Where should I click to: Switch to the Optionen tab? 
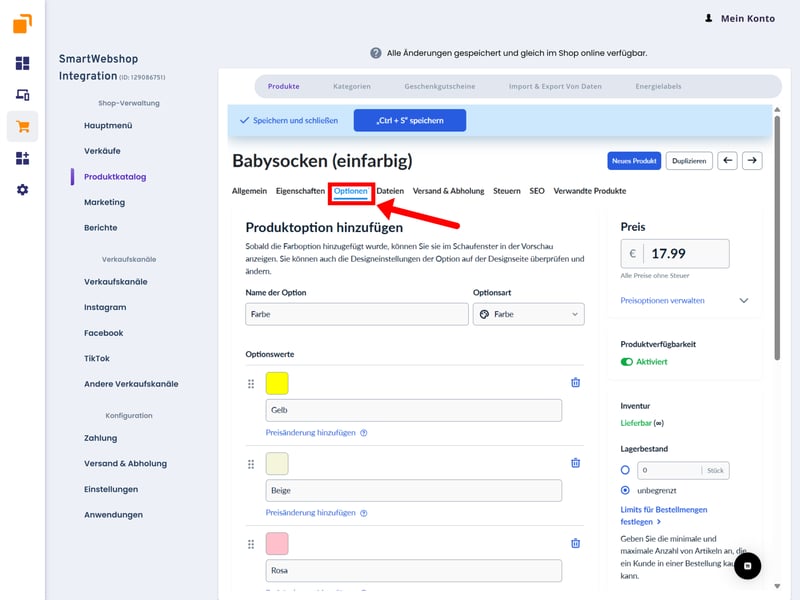click(x=351, y=191)
